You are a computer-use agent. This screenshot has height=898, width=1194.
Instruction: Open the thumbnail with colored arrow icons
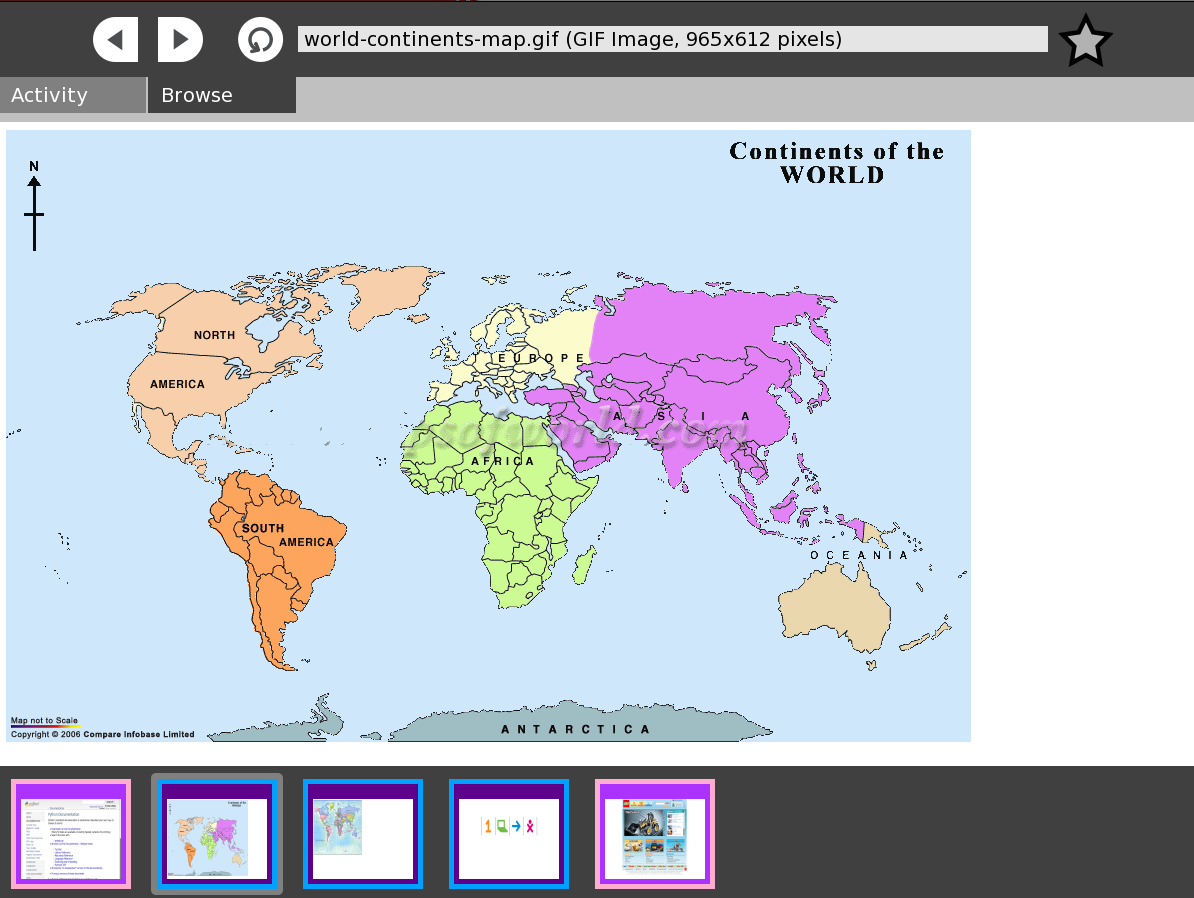coord(509,834)
